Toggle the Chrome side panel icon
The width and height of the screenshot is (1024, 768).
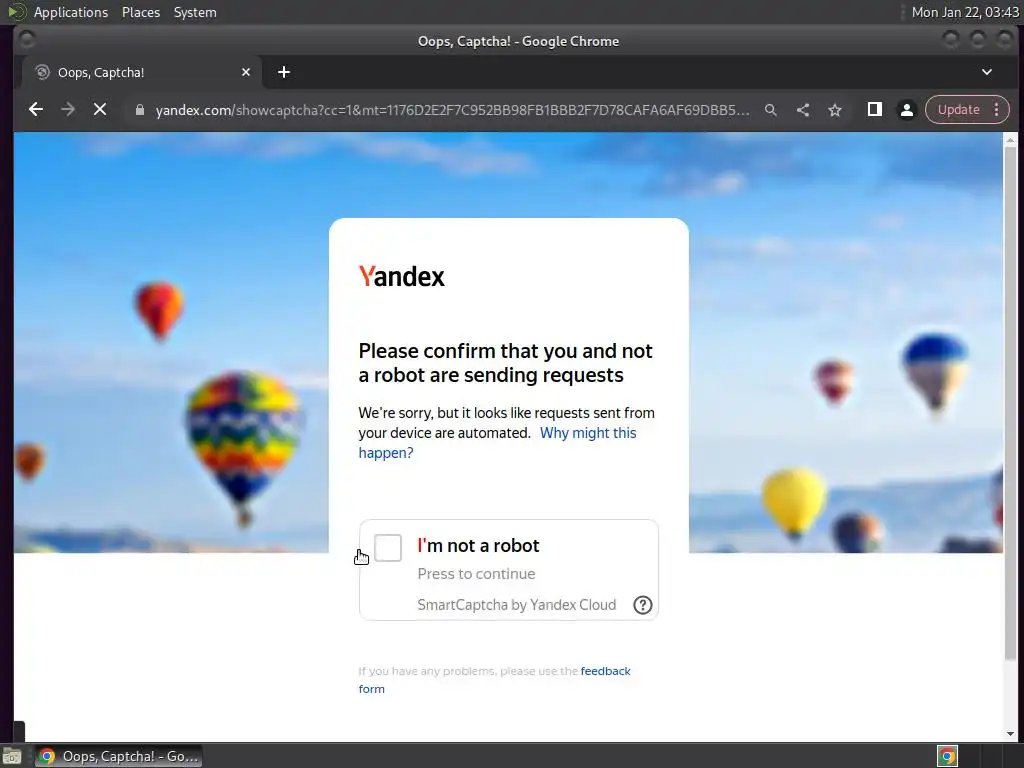874,110
